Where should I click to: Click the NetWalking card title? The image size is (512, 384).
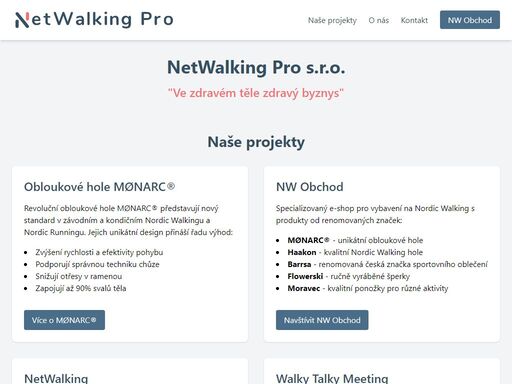[x=56, y=378]
